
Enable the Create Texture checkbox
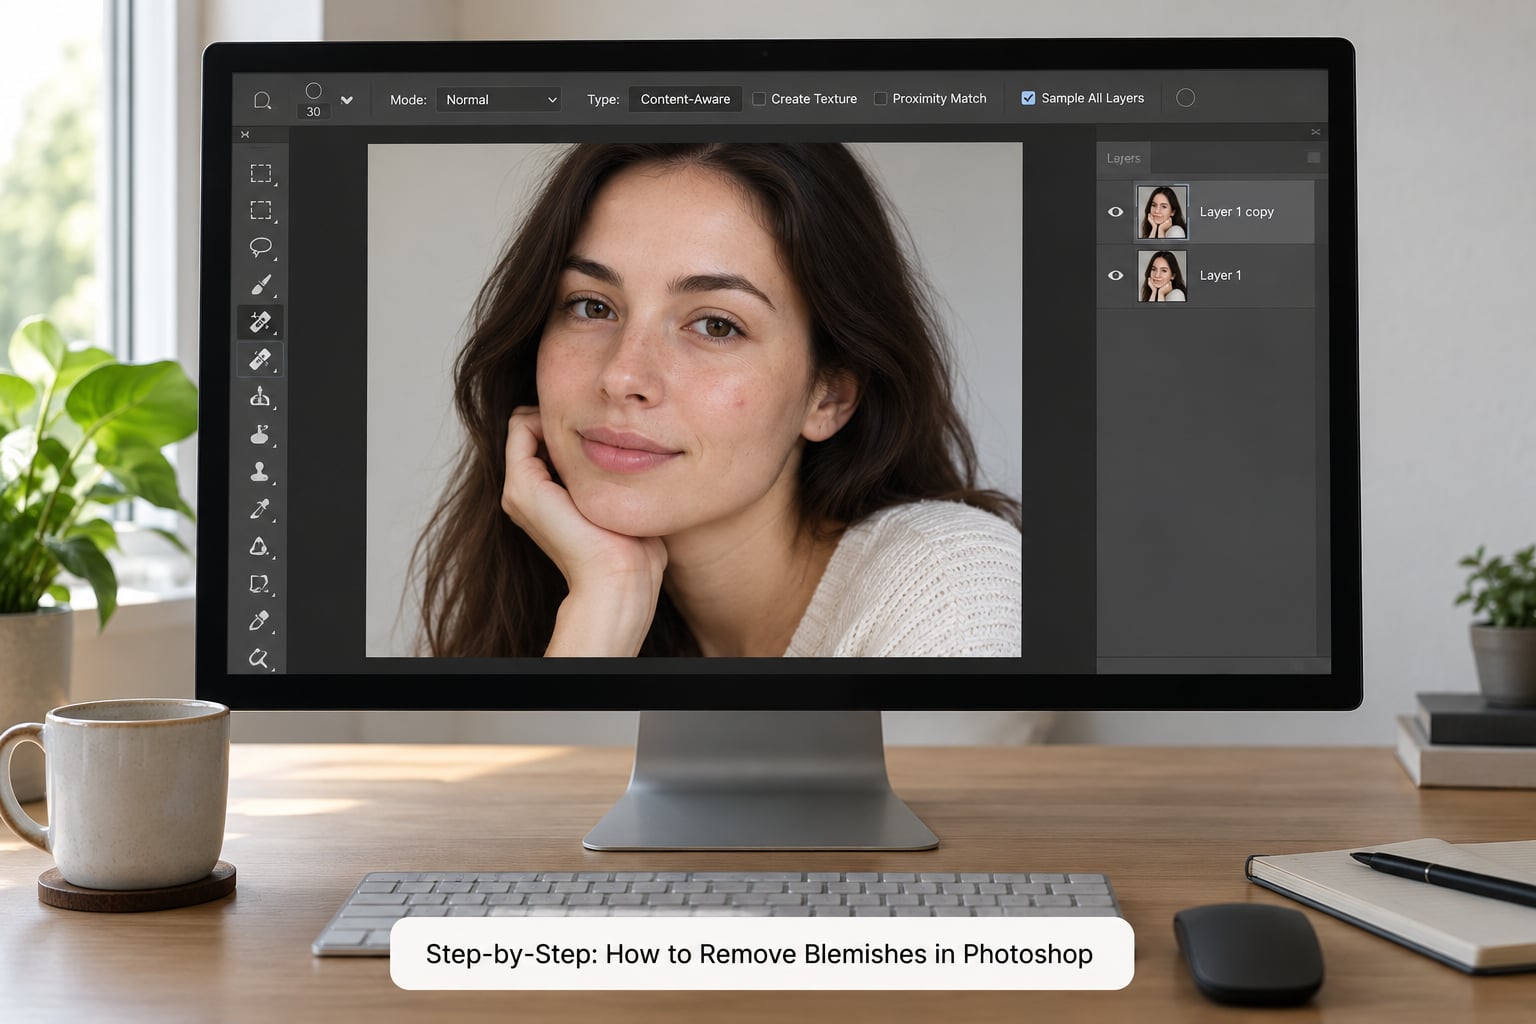(759, 99)
